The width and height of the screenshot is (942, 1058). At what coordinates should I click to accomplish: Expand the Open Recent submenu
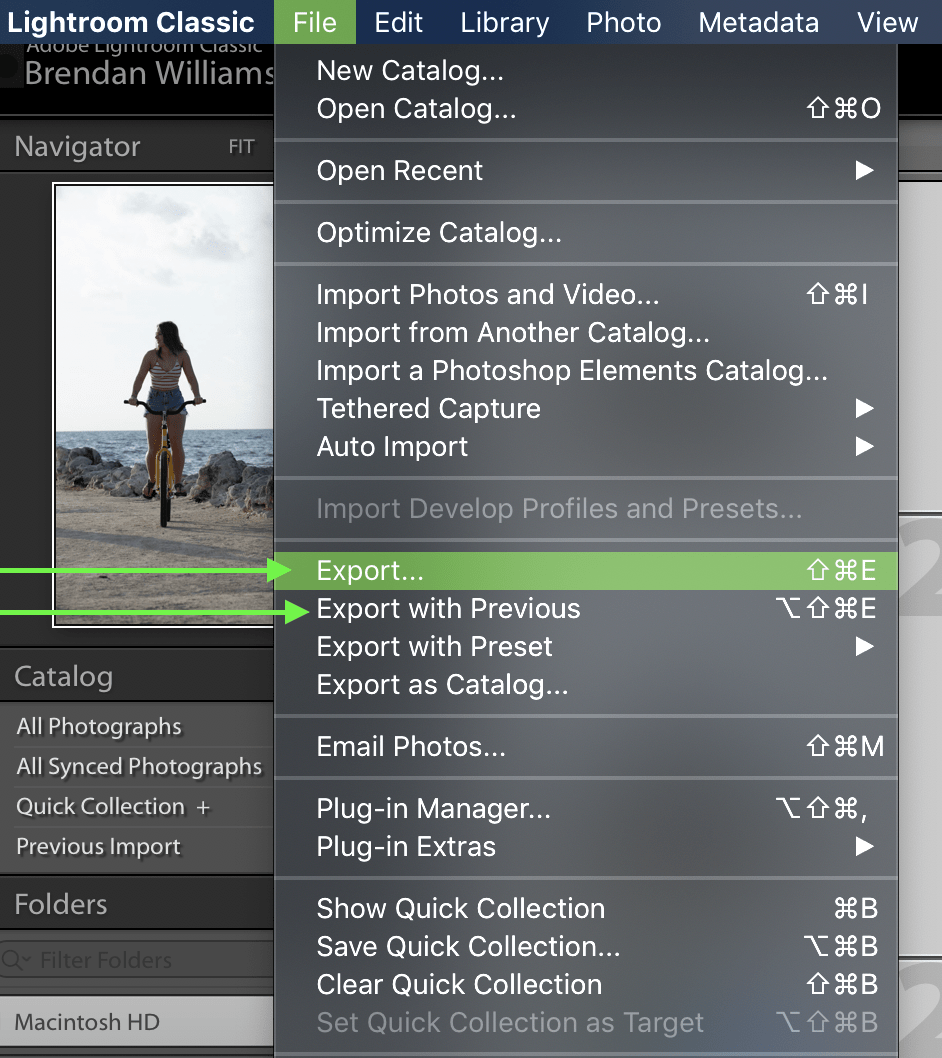point(586,171)
